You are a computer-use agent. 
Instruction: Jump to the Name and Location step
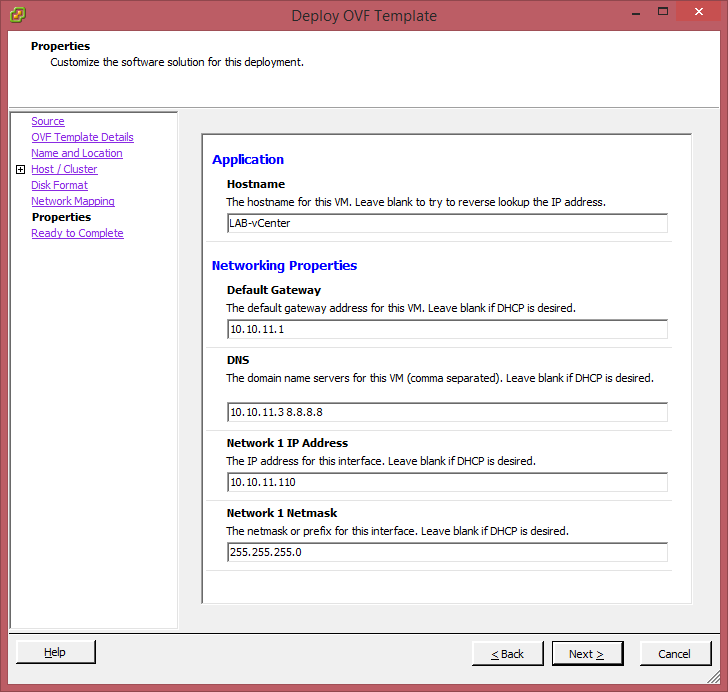point(76,153)
